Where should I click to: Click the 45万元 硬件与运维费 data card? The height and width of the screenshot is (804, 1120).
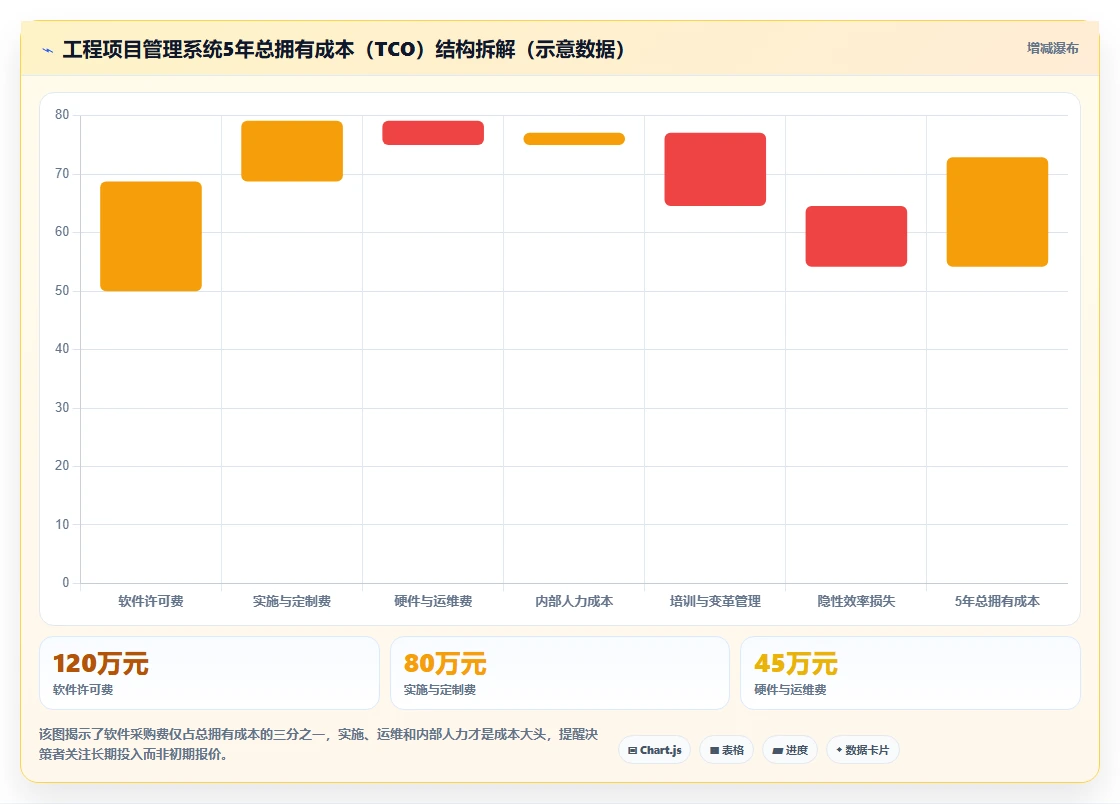point(911,673)
